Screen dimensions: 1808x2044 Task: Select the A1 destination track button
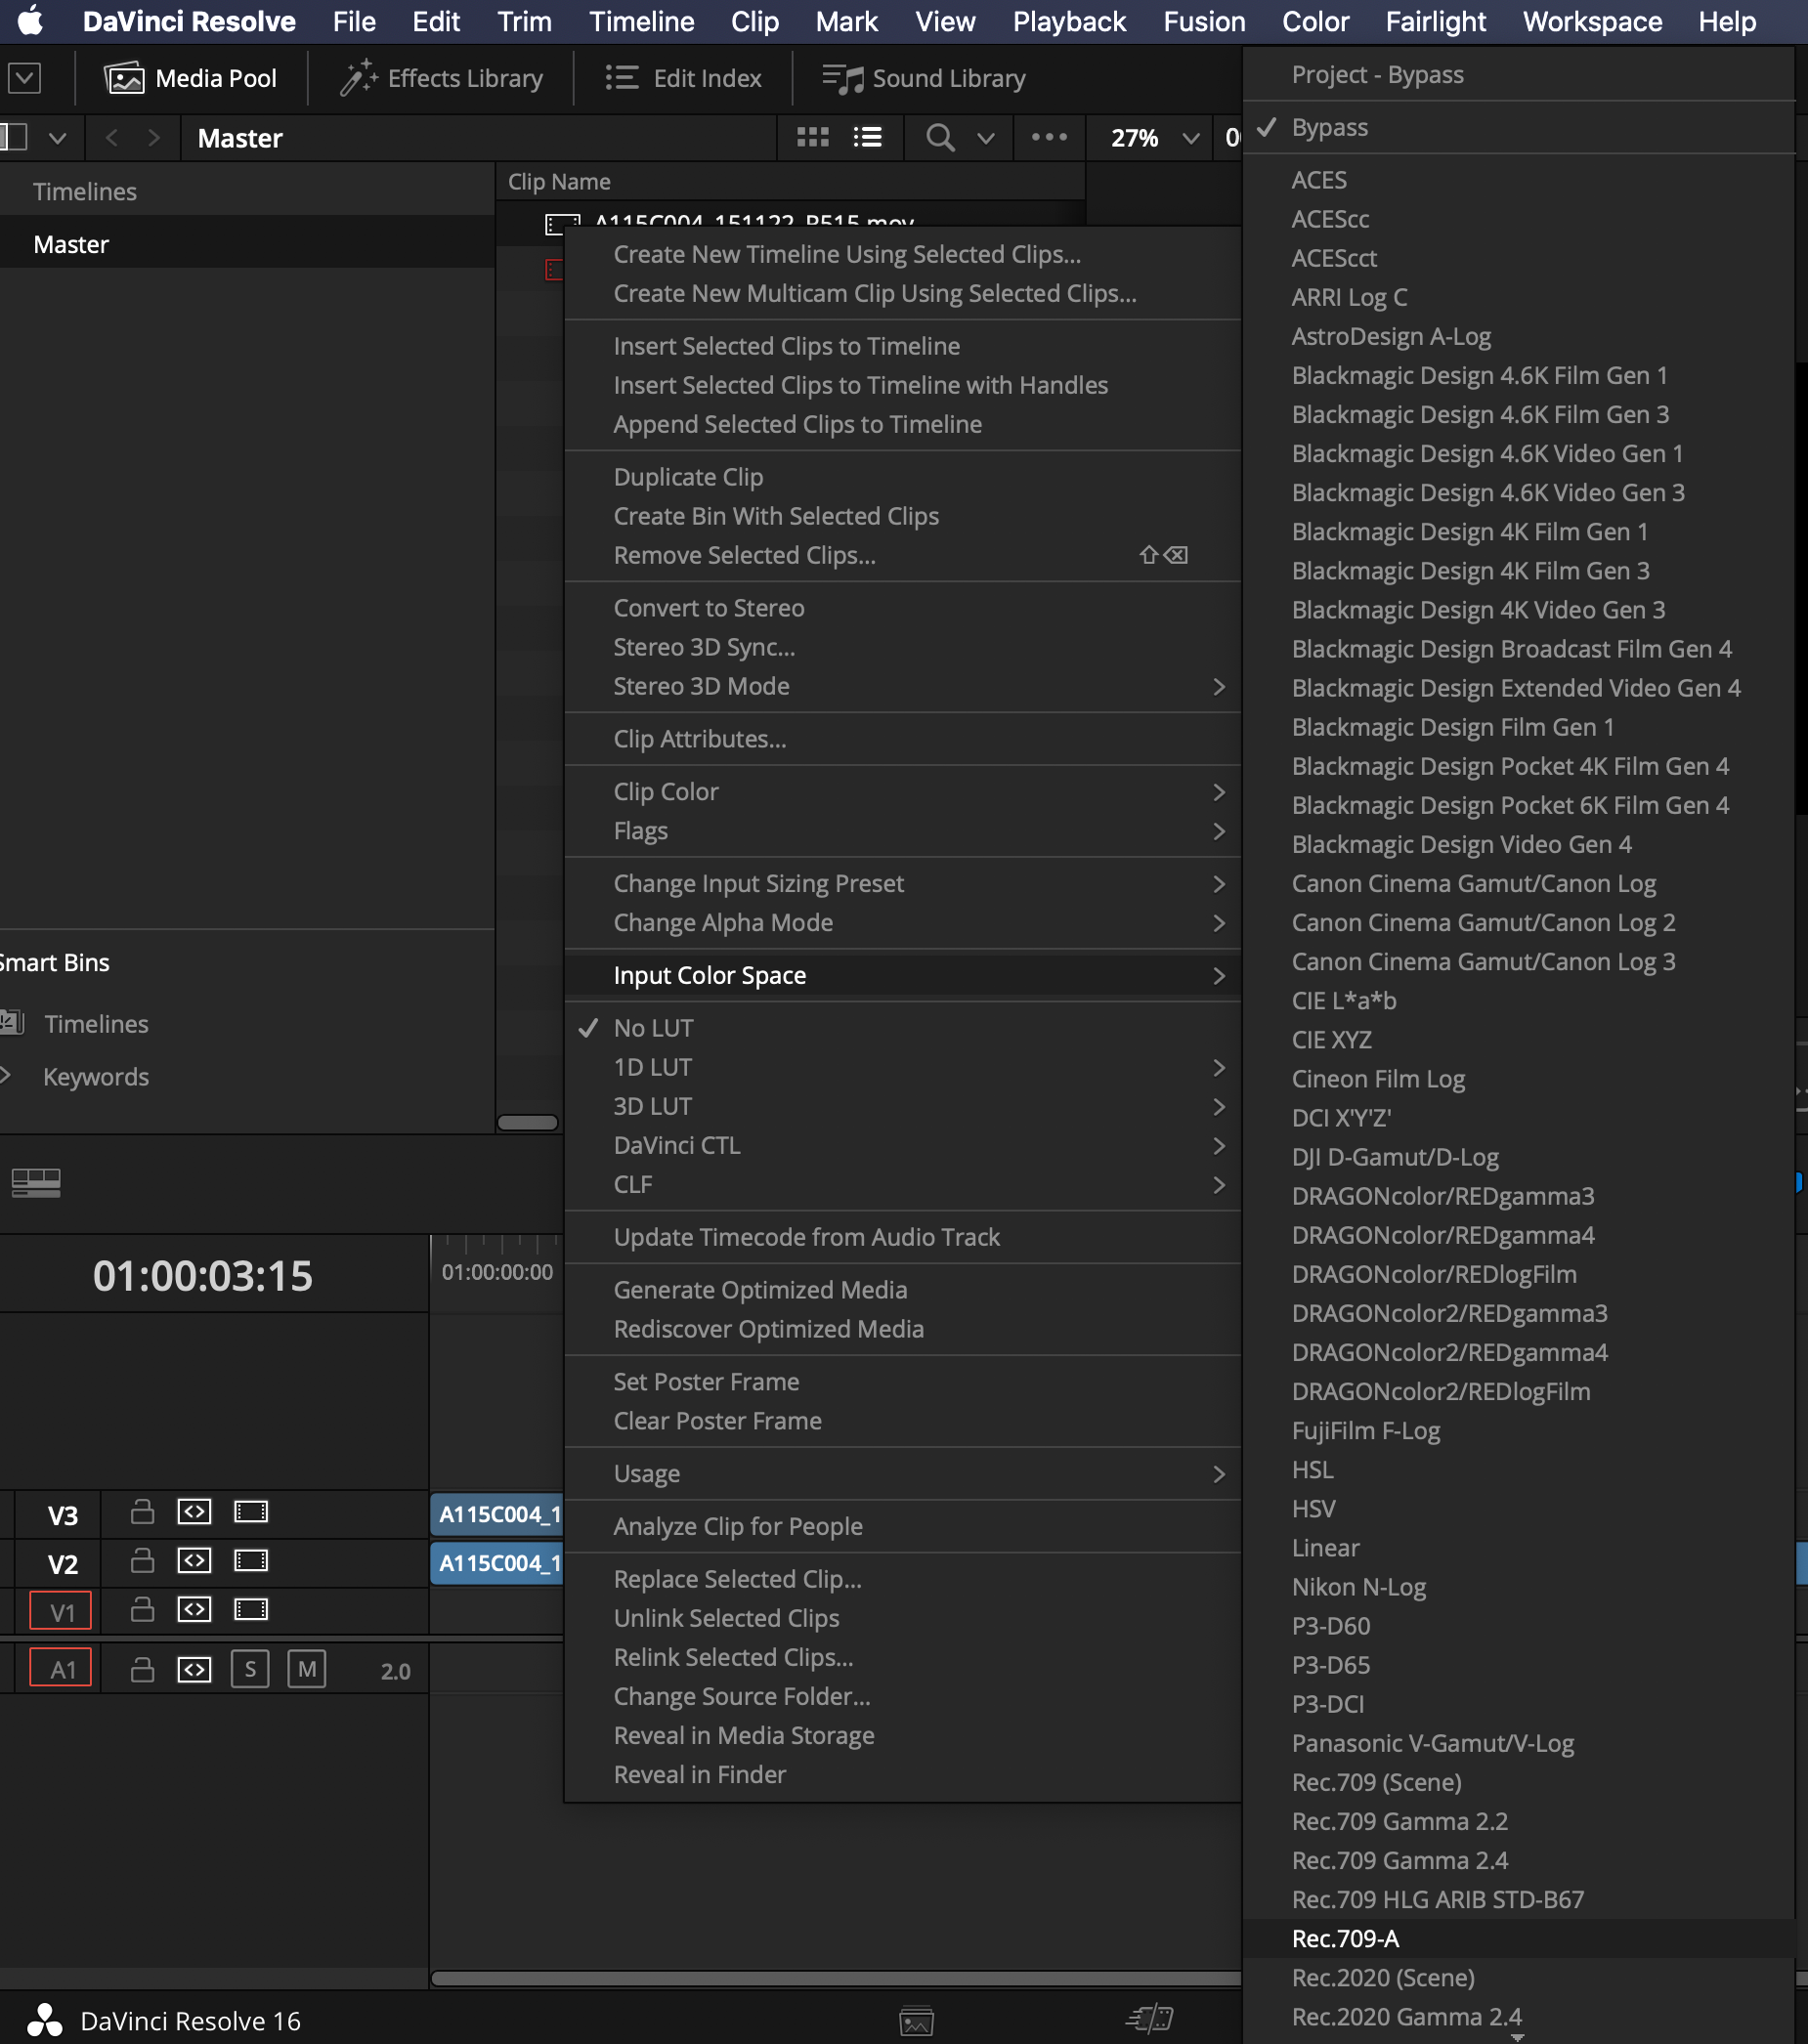61,1668
